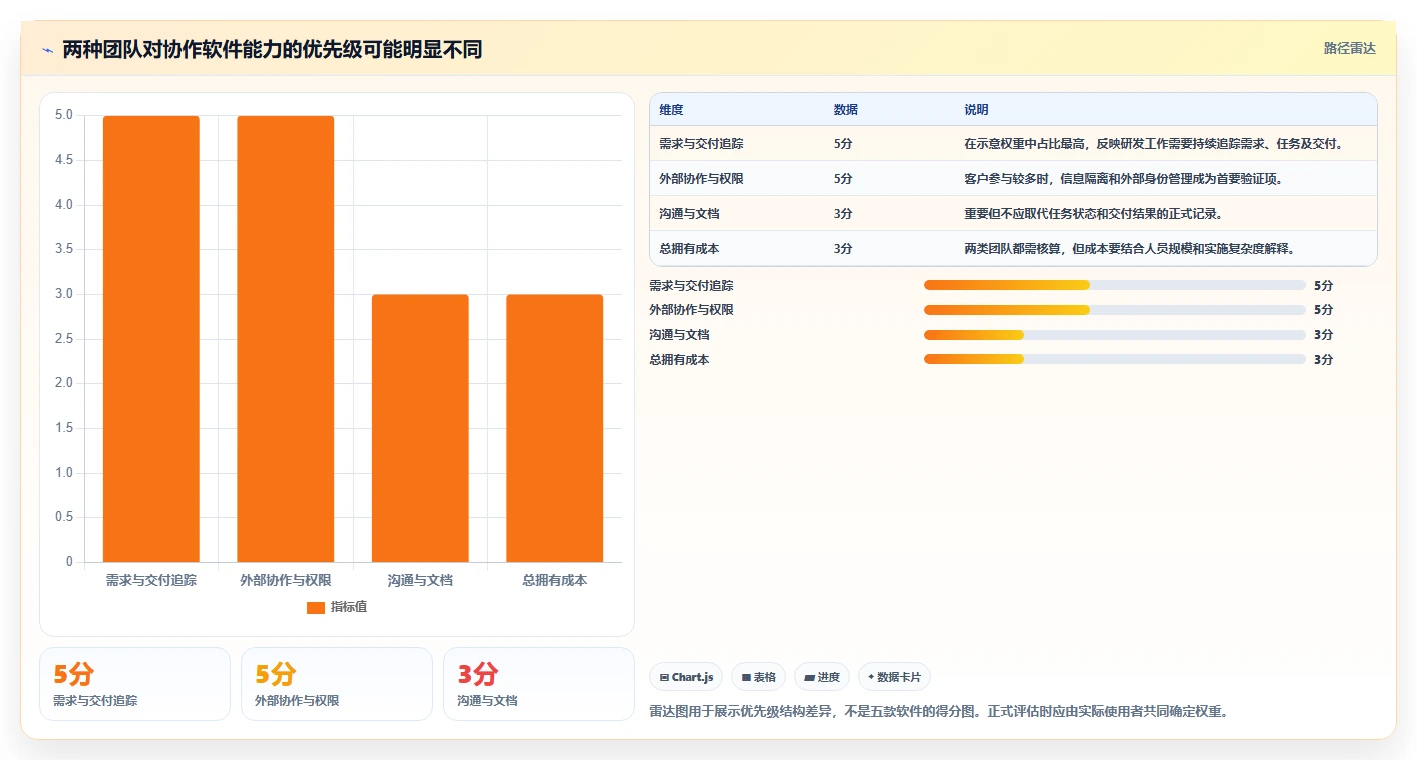
Task: Click the 沟通与文档 bar in the chart
Action: click(x=420, y=428)
